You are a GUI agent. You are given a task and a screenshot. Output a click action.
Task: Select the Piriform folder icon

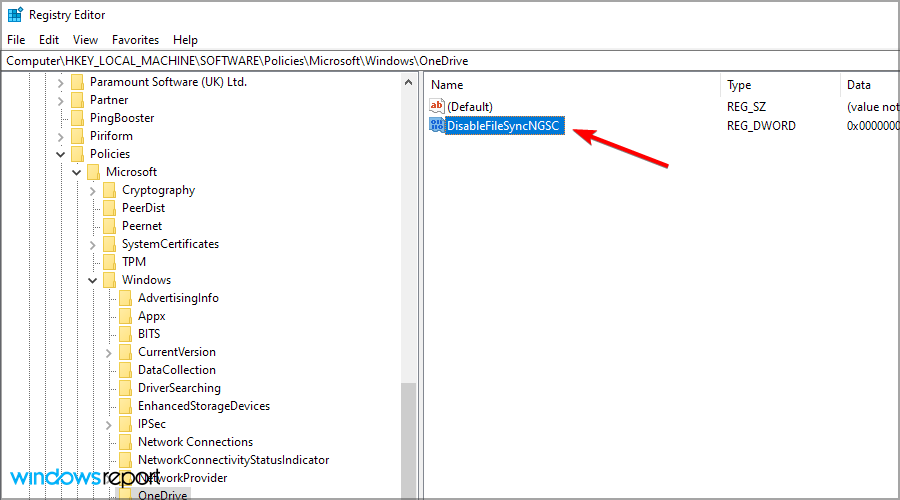point(77,136)
